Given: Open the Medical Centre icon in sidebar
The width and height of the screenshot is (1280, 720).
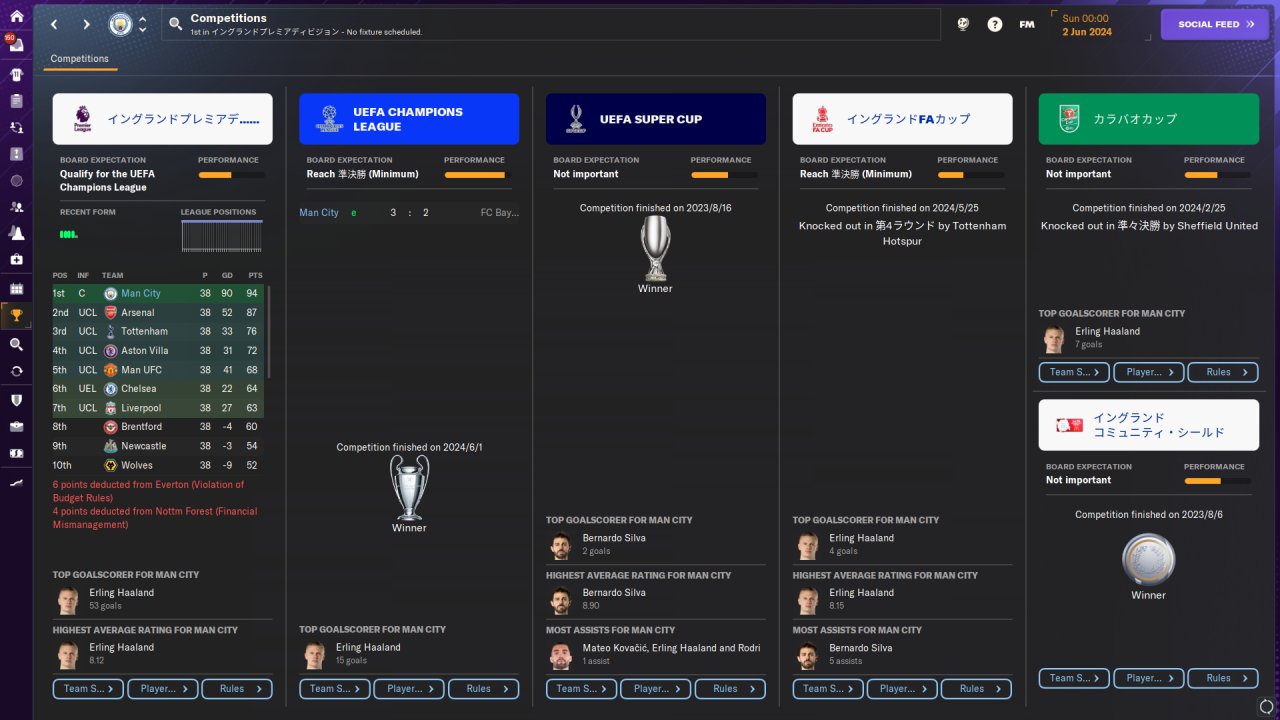Looking at the screenshot, I should [x=16, y=259].
